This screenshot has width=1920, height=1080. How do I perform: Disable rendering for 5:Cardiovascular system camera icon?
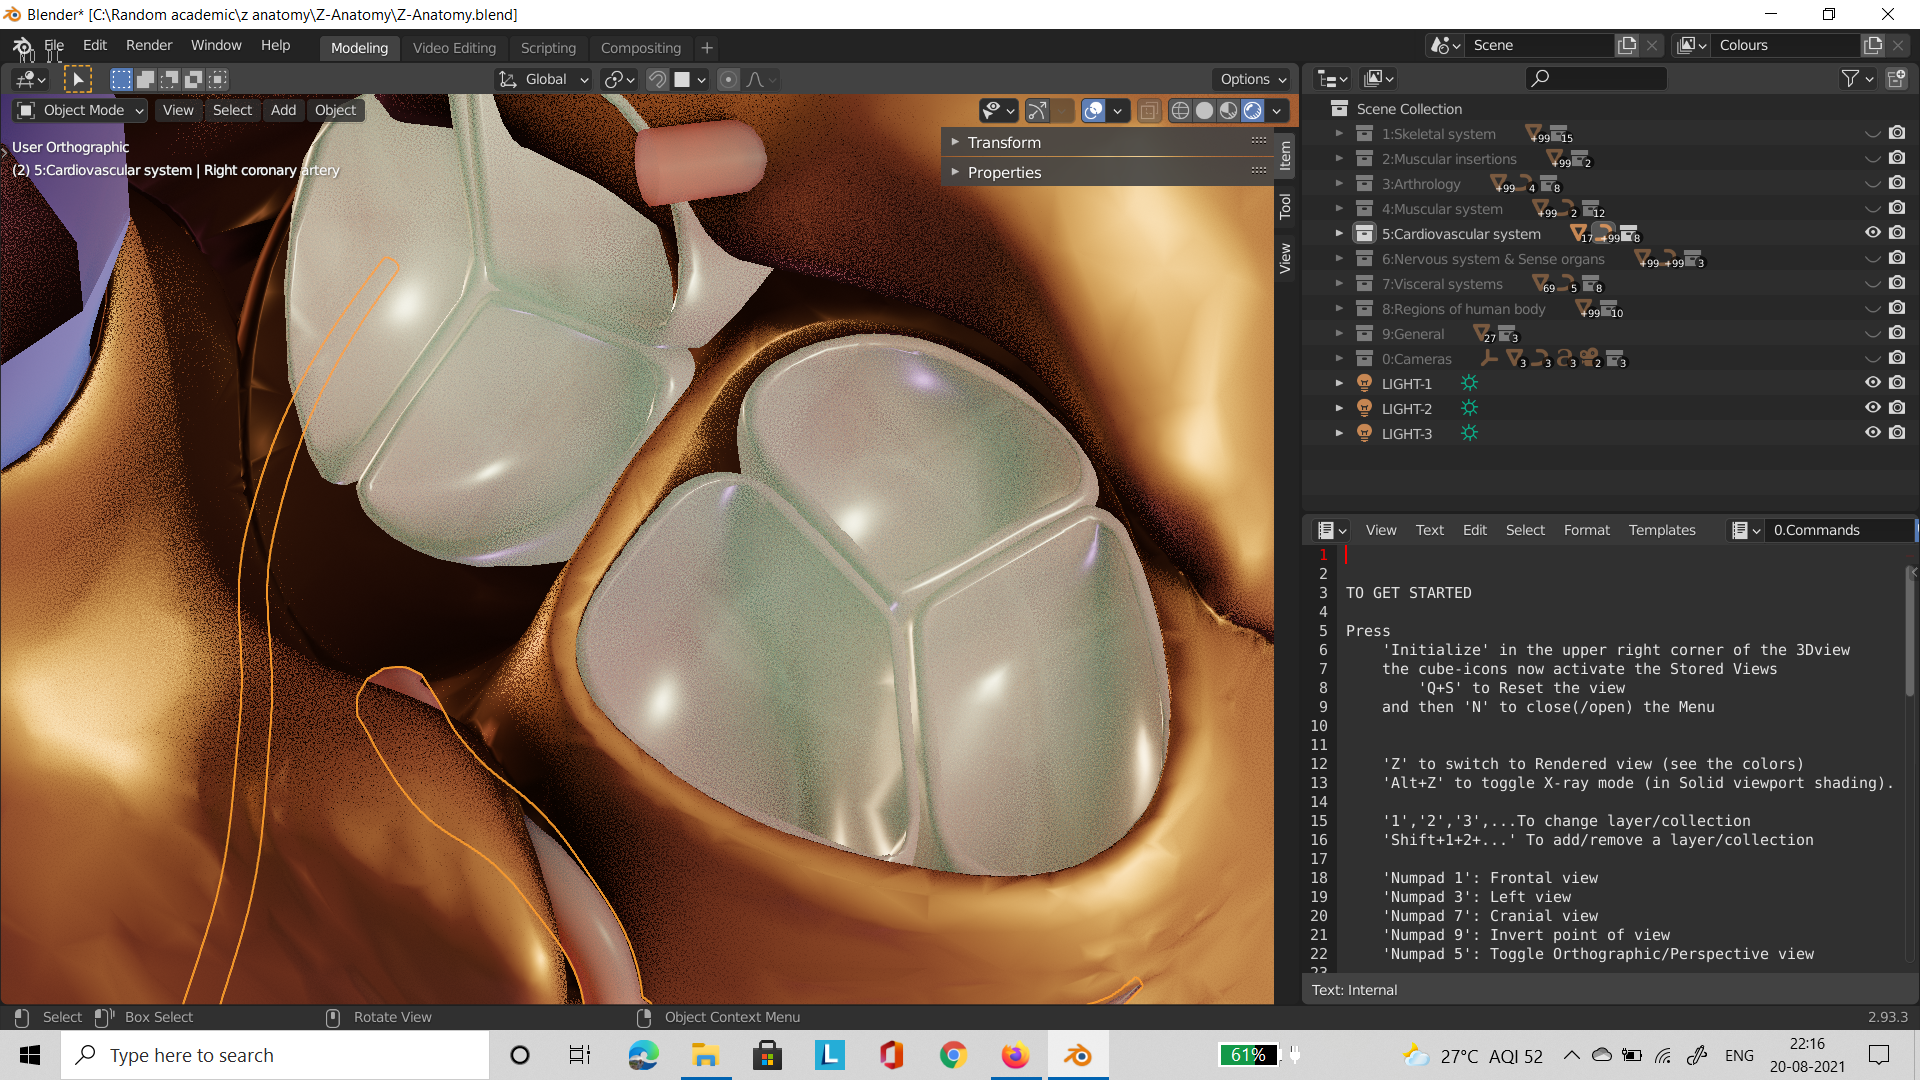pos(1897,232)
